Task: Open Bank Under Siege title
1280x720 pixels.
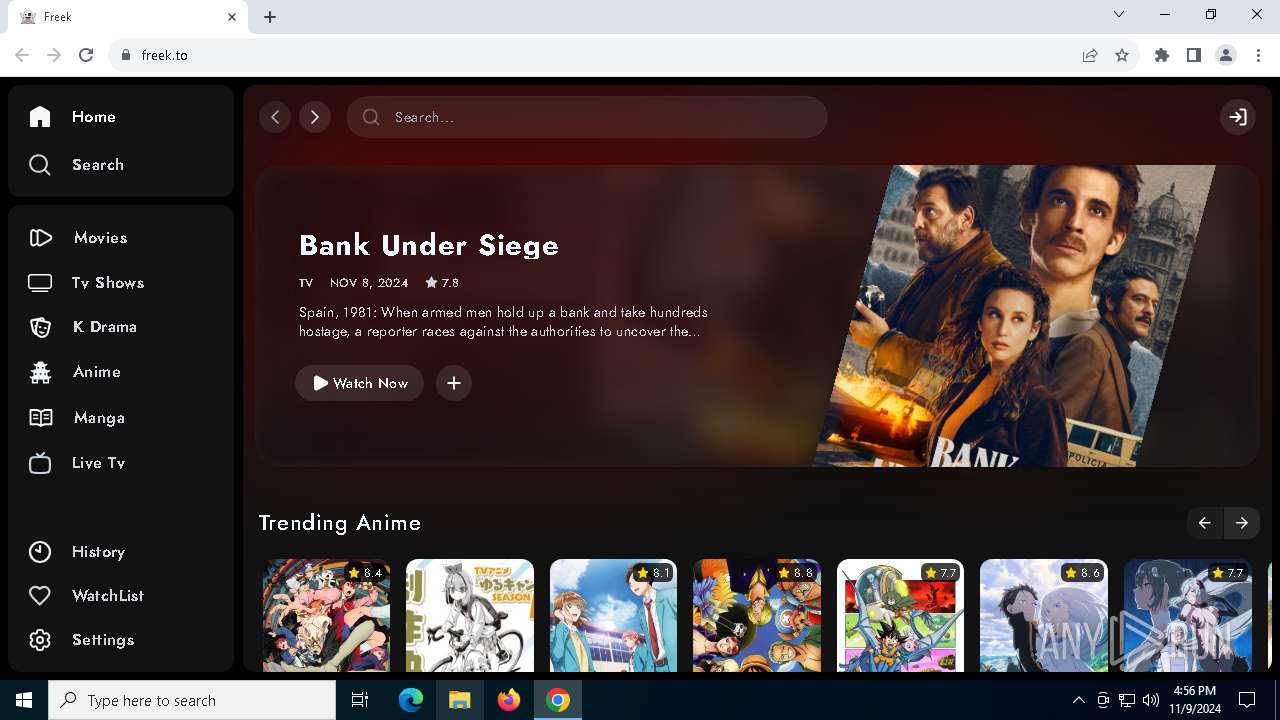Action: click(x=429, y=245)
